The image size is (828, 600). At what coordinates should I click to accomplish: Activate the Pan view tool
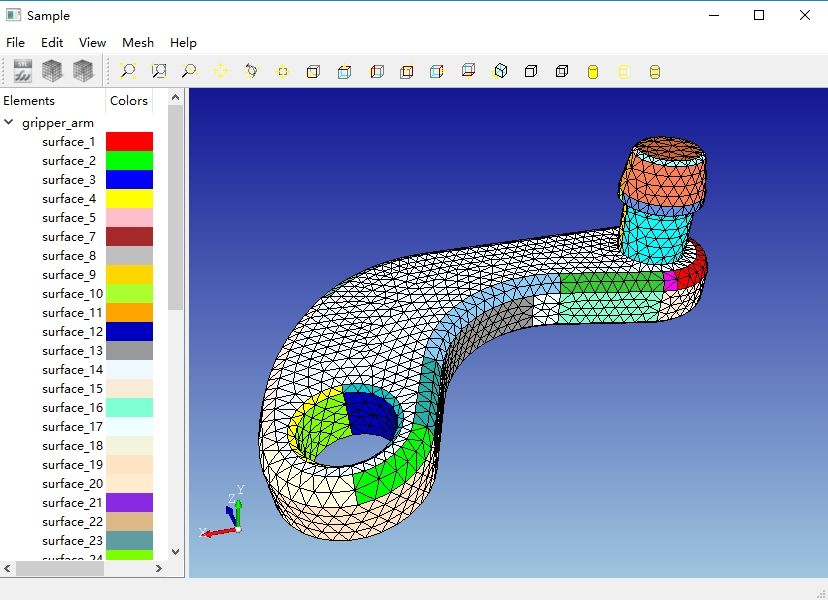click(x=220, y=71)
